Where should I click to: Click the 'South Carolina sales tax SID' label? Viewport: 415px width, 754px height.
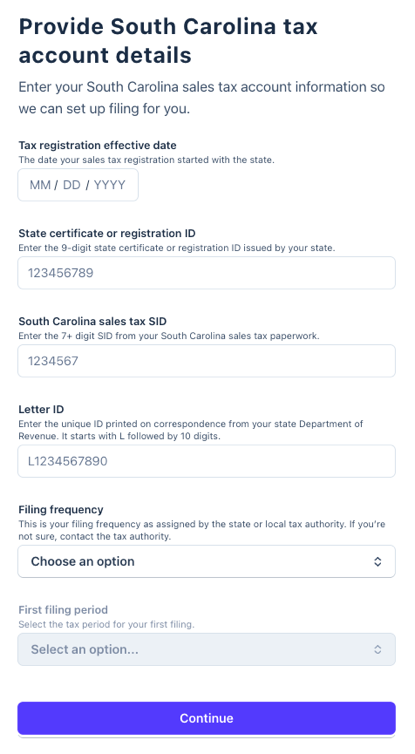93,321
